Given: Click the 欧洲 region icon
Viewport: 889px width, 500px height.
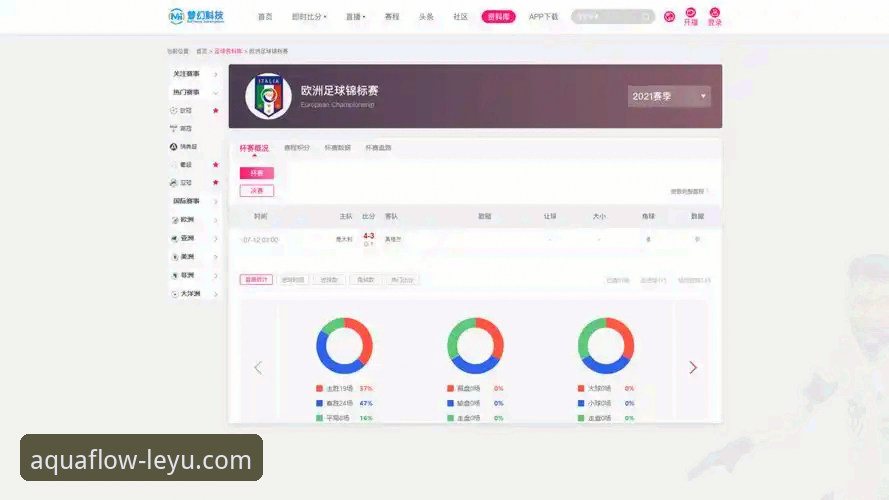Looking at the screenshot, I should click(175, 220).
